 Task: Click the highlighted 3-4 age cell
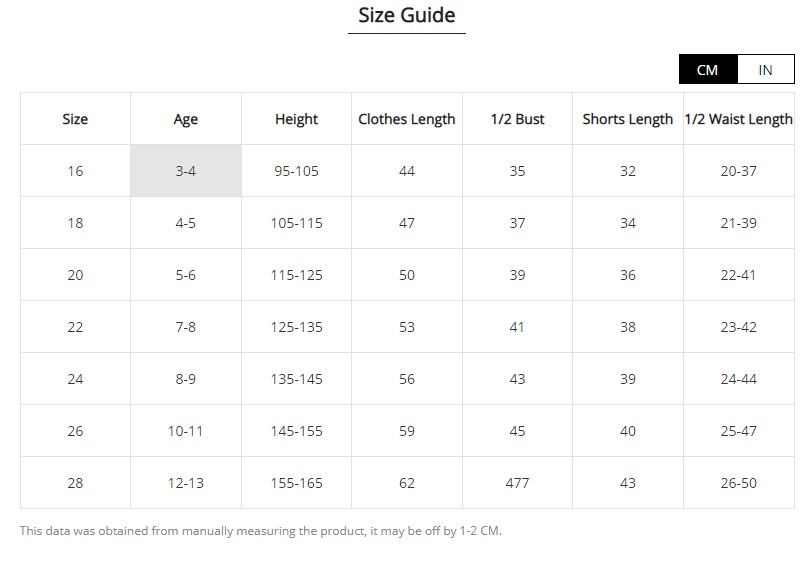[x=186, y=171]
